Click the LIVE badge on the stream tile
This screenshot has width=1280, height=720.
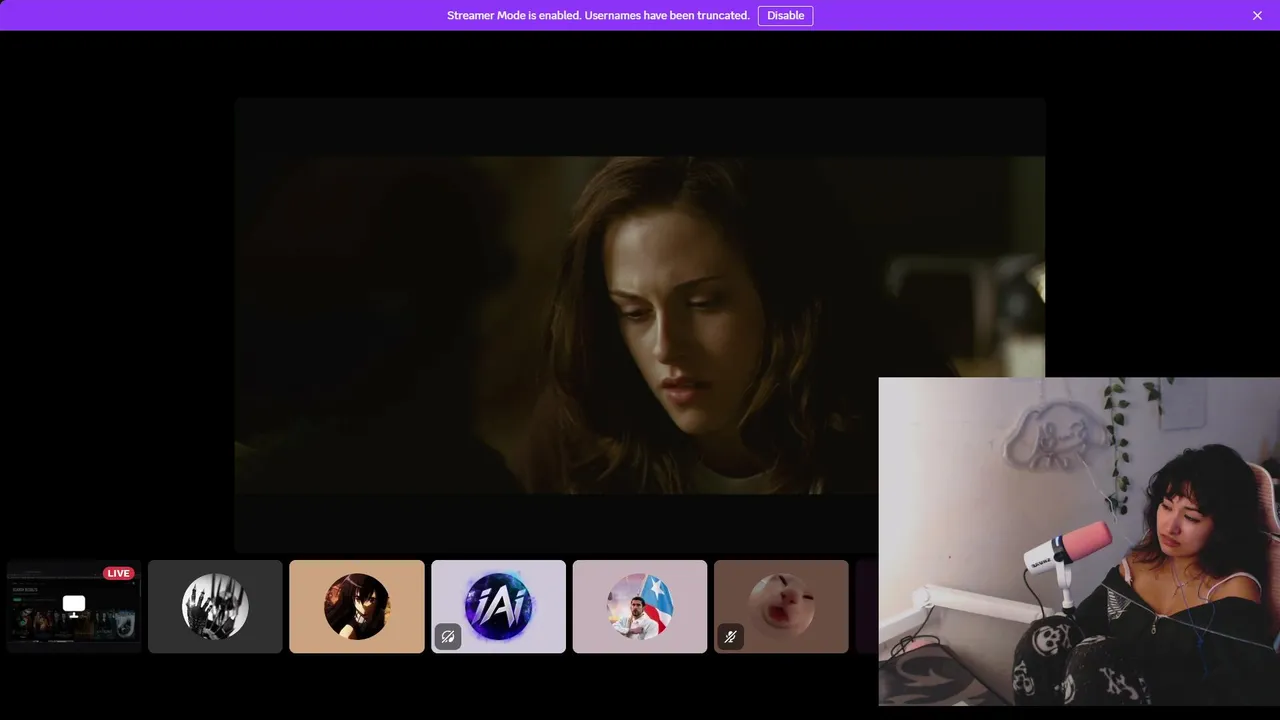click(118, 573)
